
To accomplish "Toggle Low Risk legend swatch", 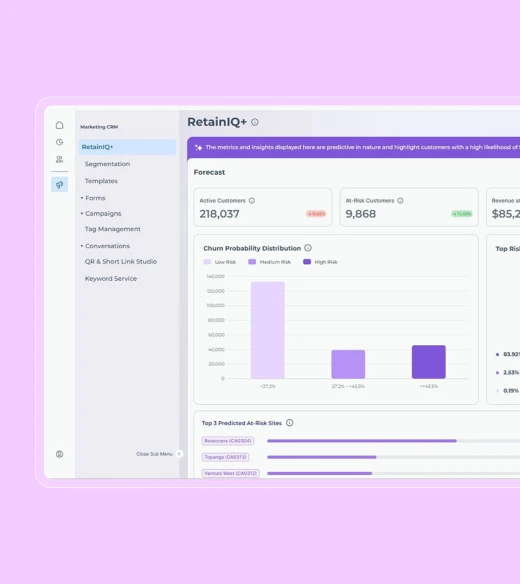I will [207, 262].
